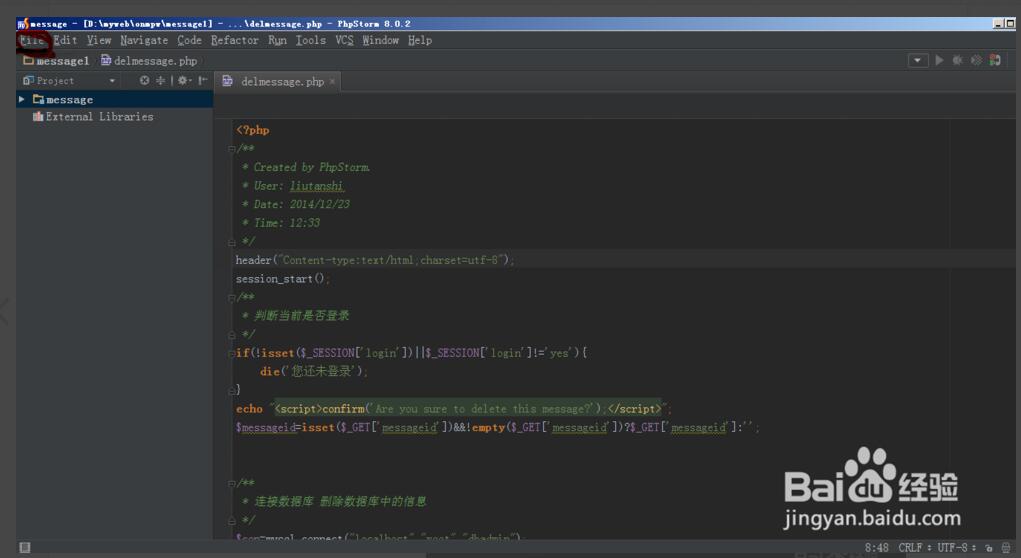Collapse the login check comment block
The width and height of the screenshot is (1021, 558).
[231, 298]
